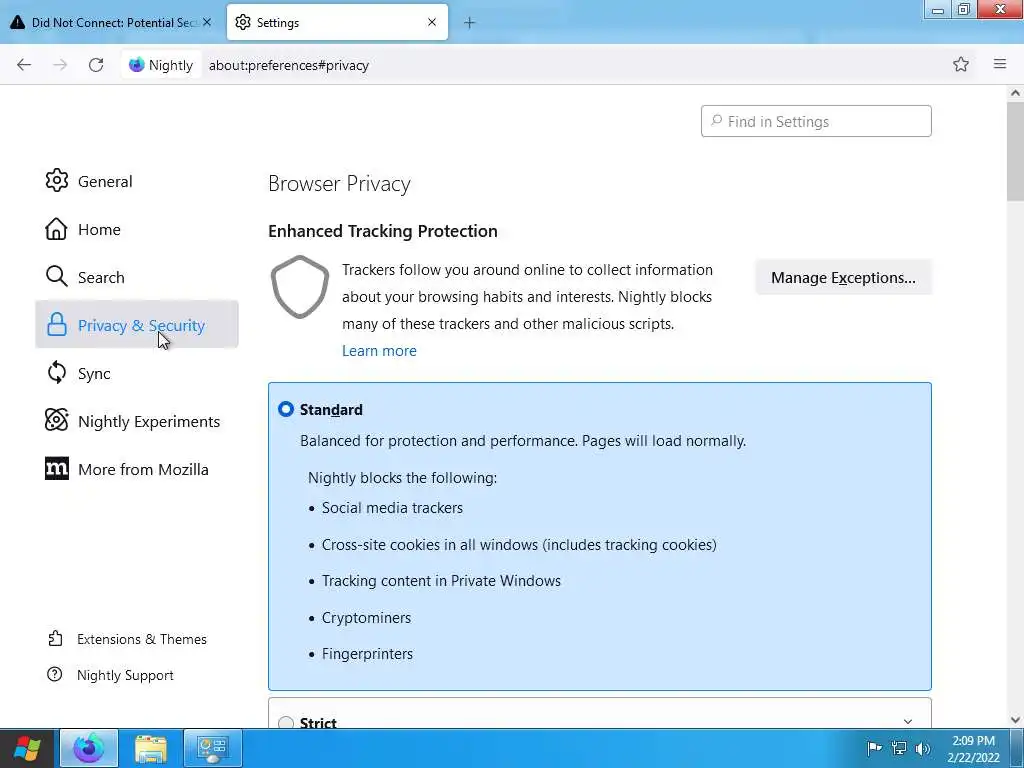The width and height of the screenshot is (1024, 768).
Task: Click the 'Cryptominers' list item
Action: [366, 618]
